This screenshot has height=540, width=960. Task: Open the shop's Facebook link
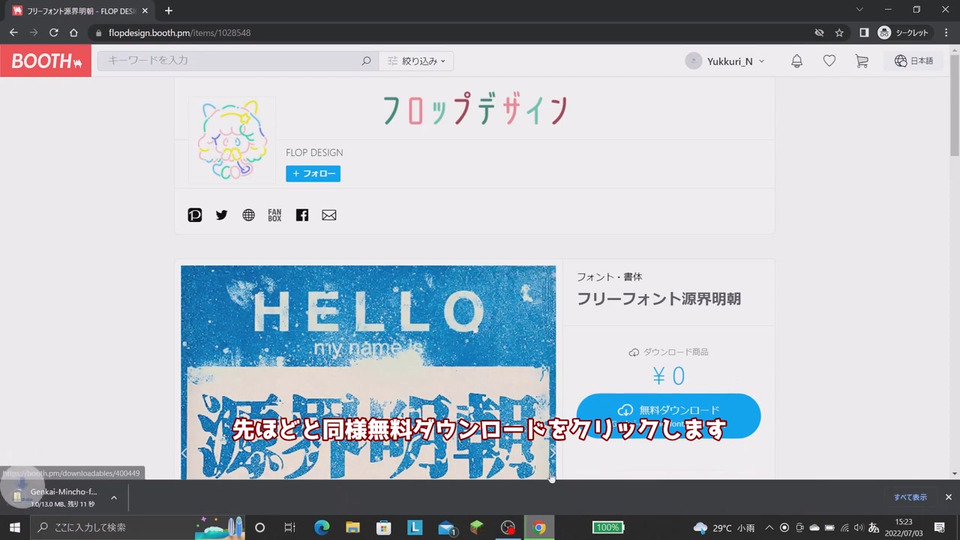coord(302,215)
